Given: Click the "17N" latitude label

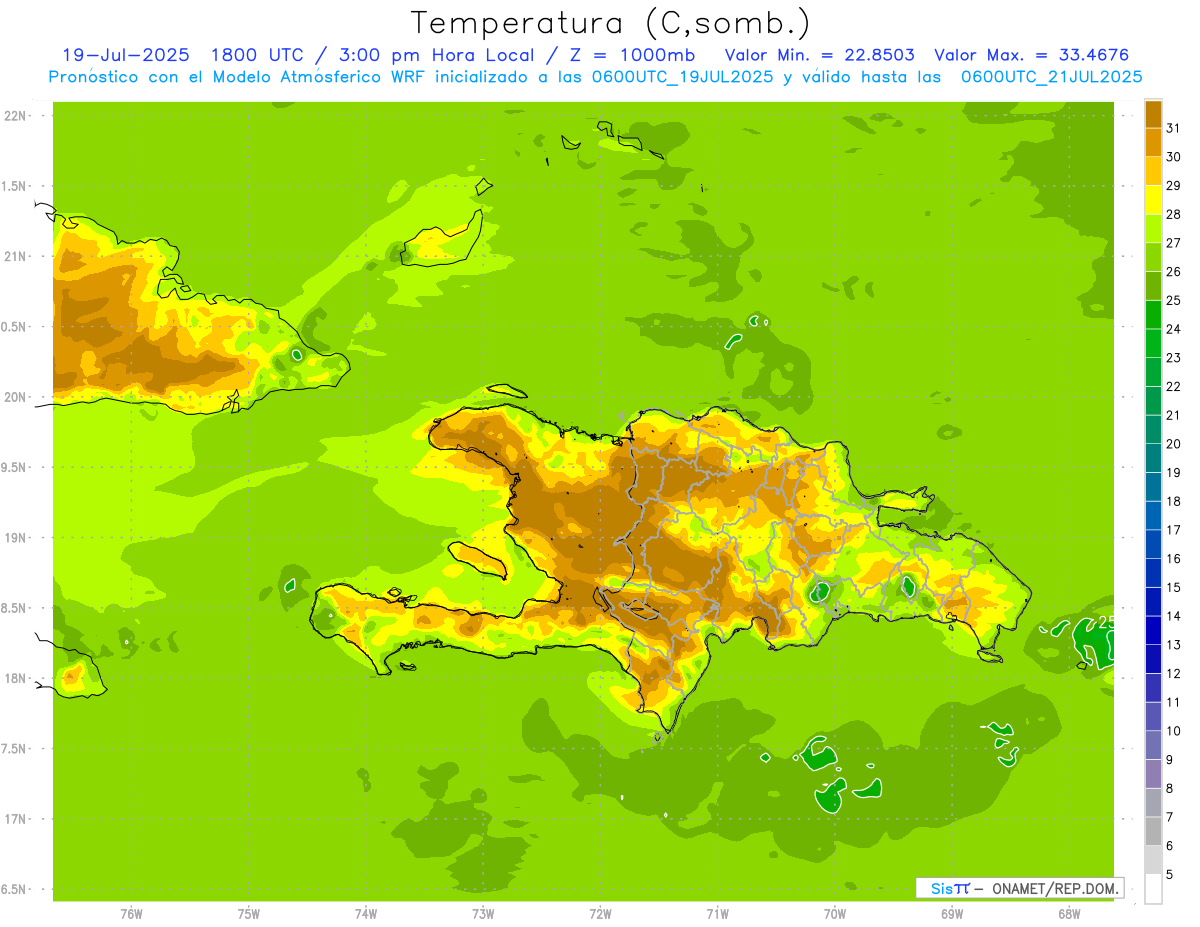Looking at the screenshot, I should tap(15, 819).
